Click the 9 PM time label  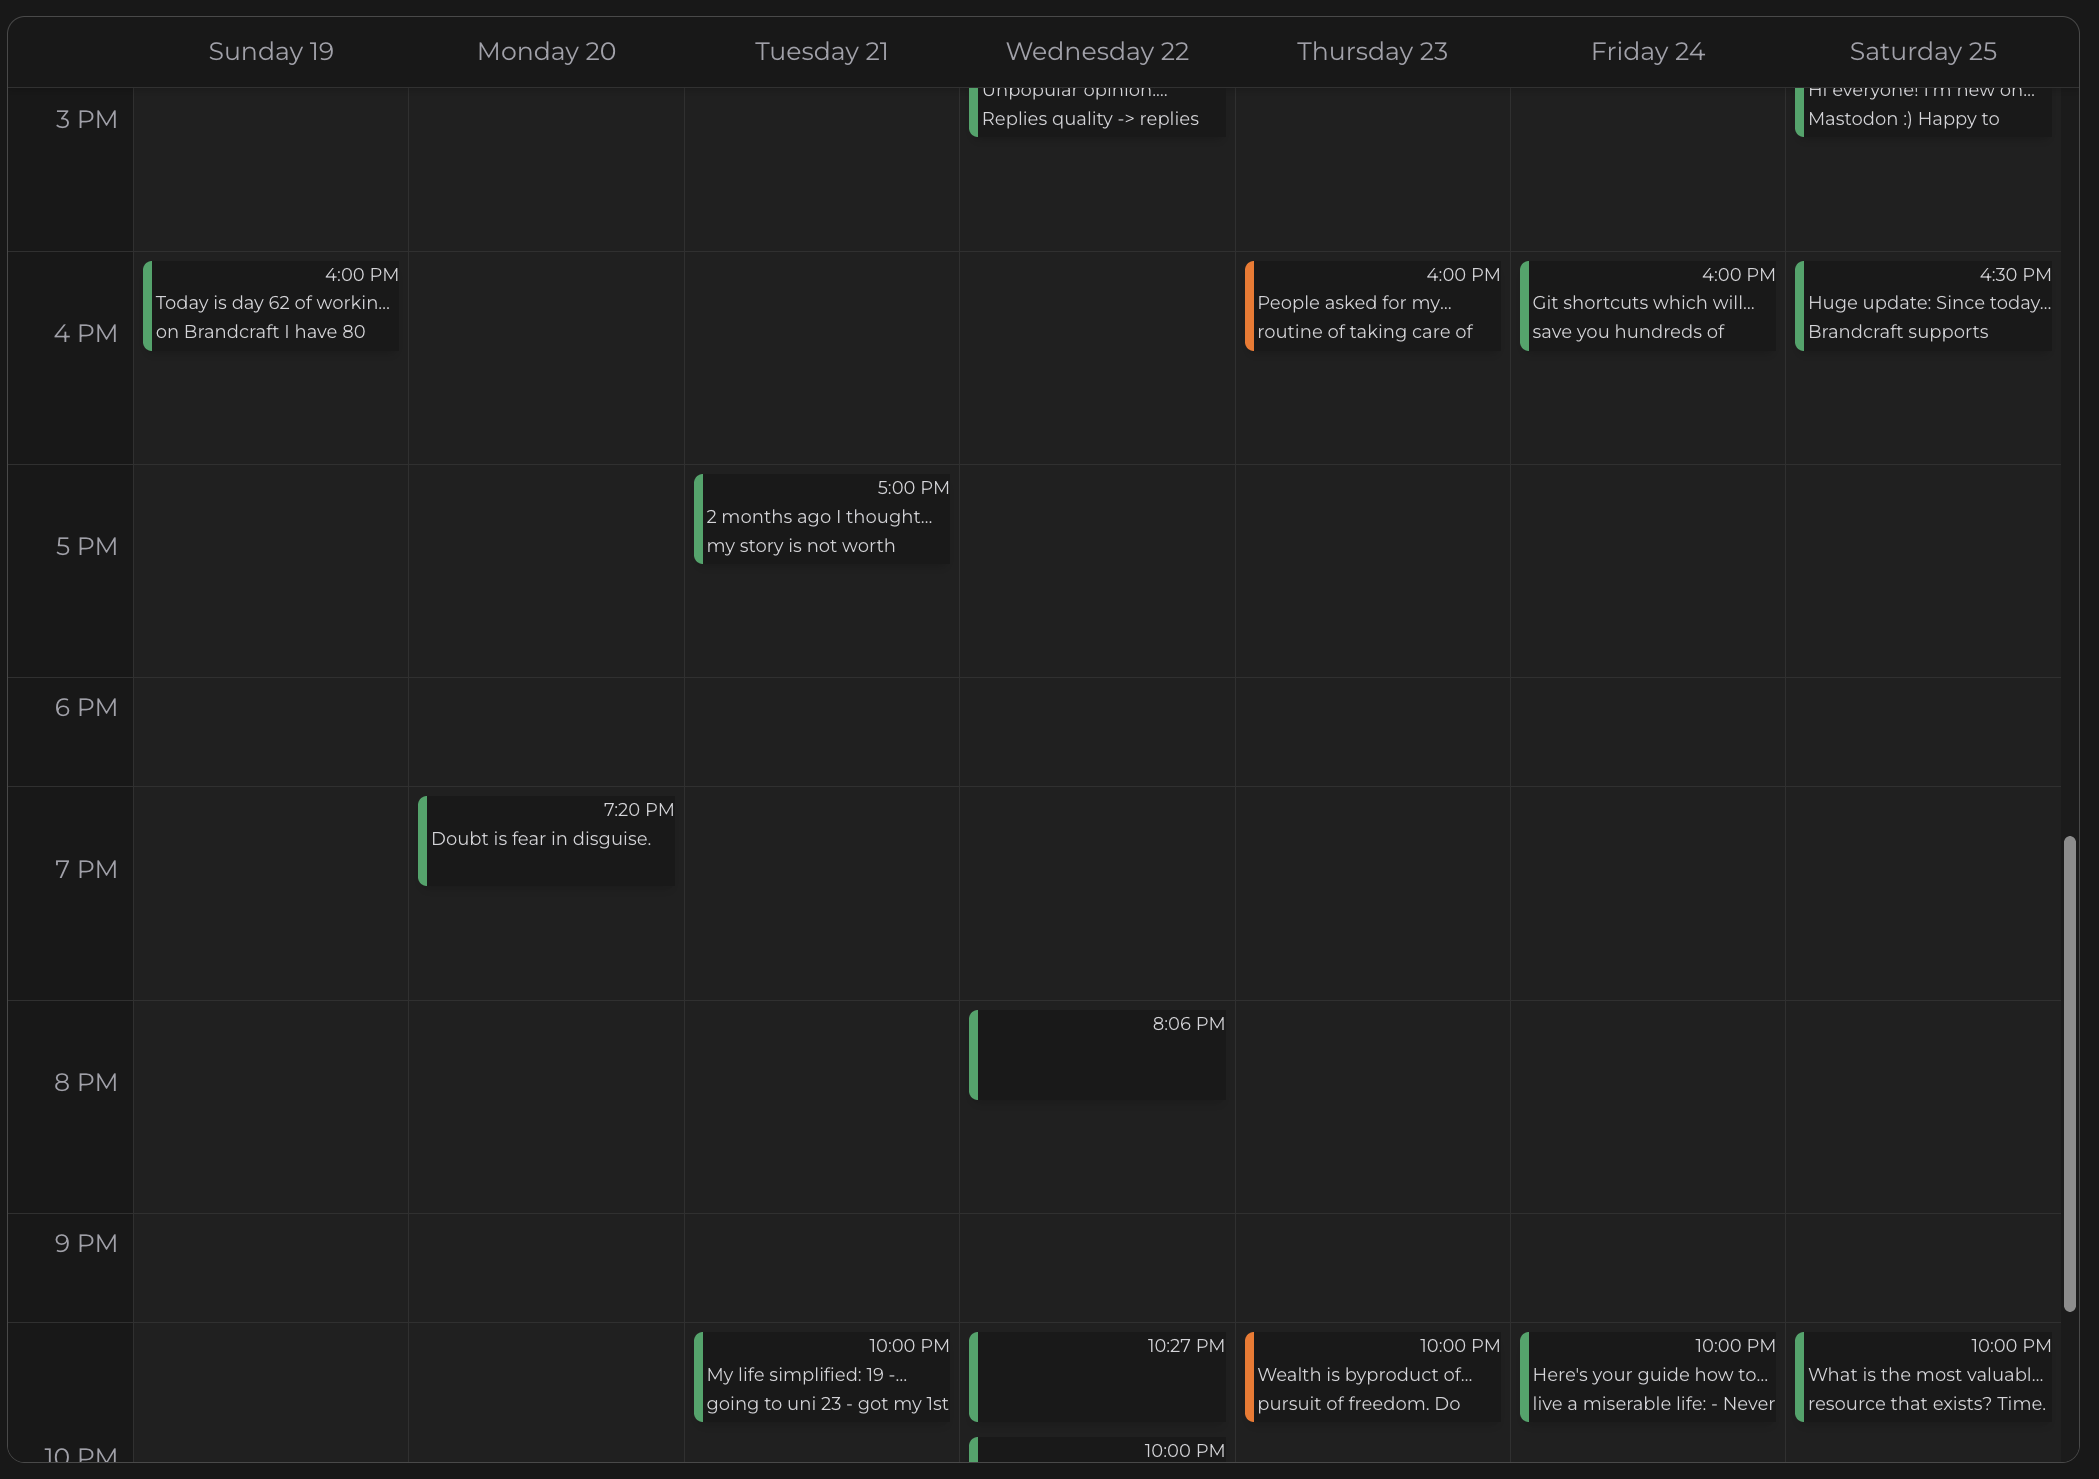click(x=86, y=1243)
